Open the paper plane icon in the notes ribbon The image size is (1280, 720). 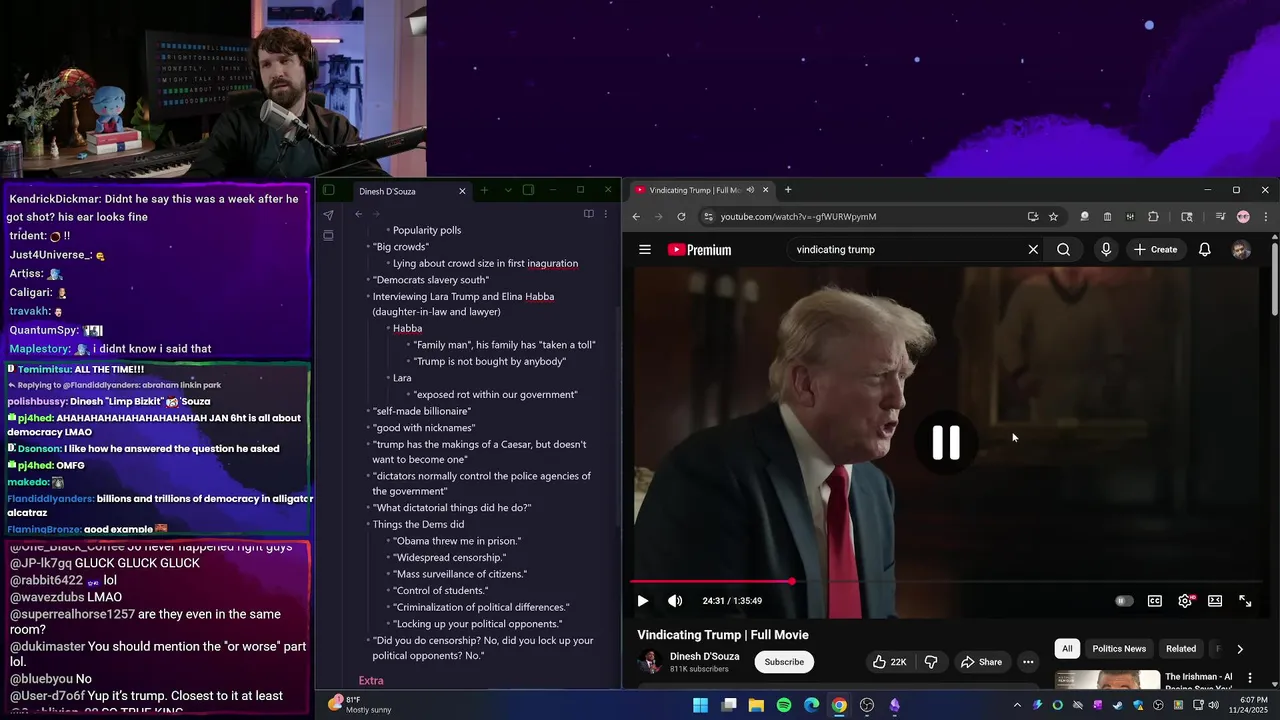point(328,215)
